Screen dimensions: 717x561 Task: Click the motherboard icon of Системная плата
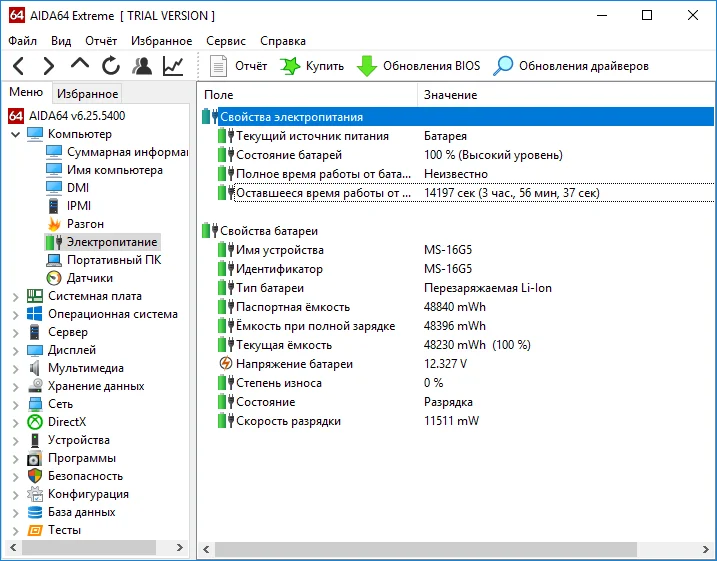coord(35,296)
